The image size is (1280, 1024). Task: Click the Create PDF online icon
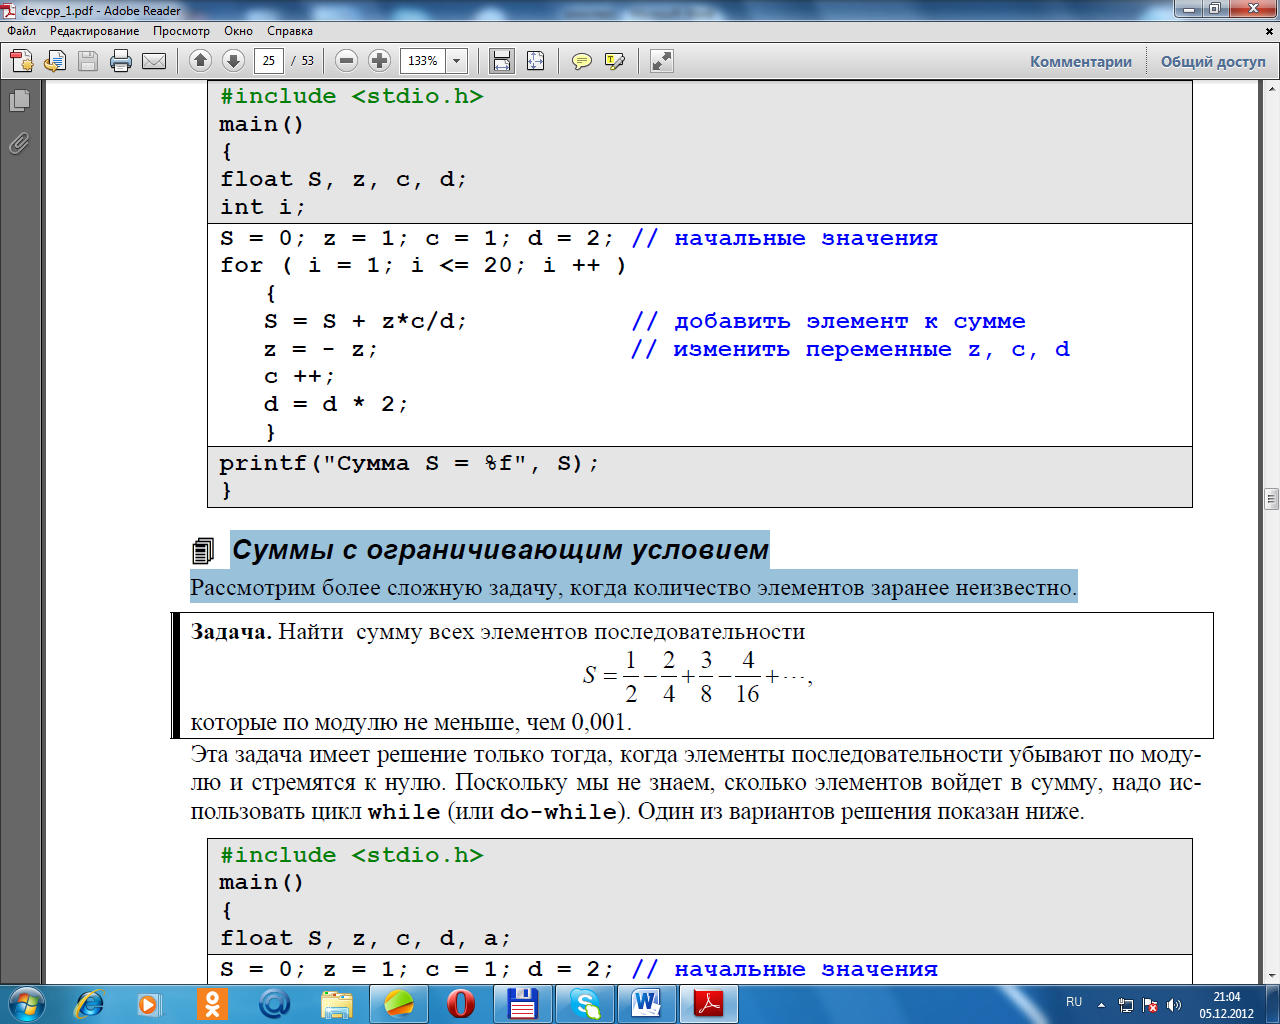click(x=22, y=61)
